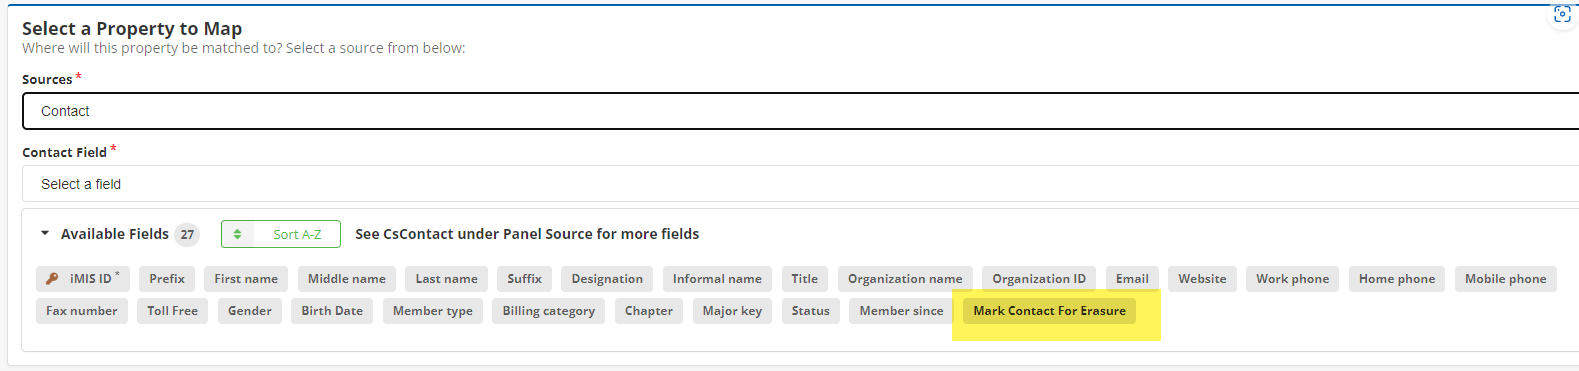This screenshot has width=1579, height=371.
Task: Select the Designation field chip
Action: pos(607,279)
